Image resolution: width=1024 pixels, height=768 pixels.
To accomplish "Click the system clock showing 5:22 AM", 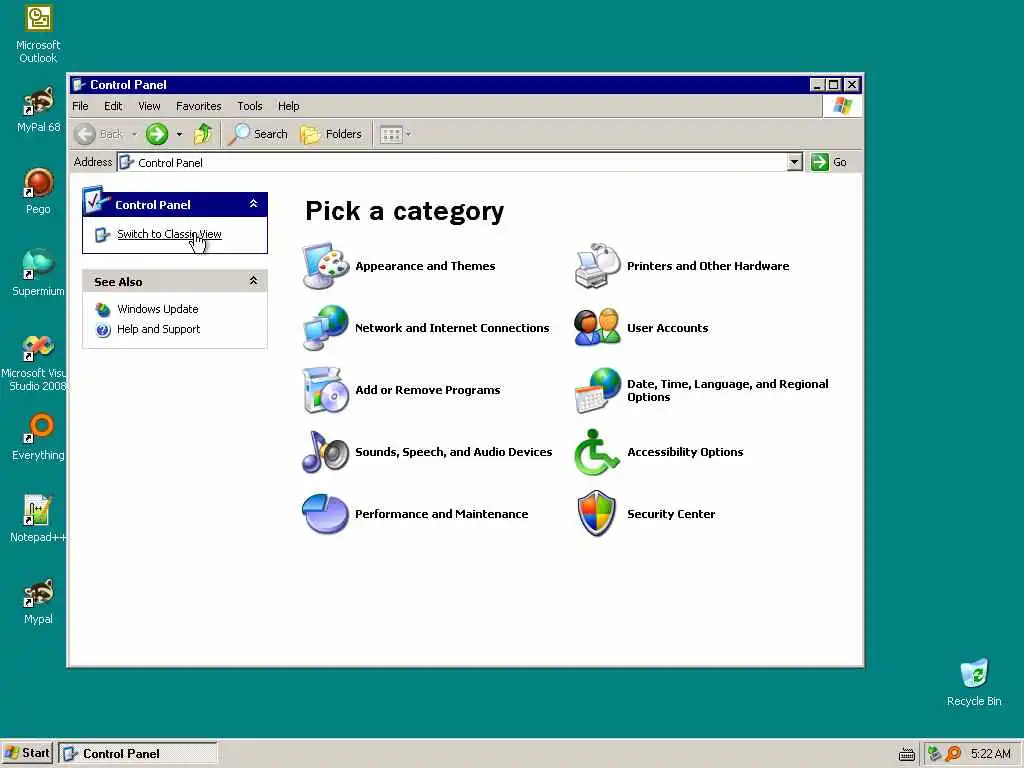I will coord(991,754).
